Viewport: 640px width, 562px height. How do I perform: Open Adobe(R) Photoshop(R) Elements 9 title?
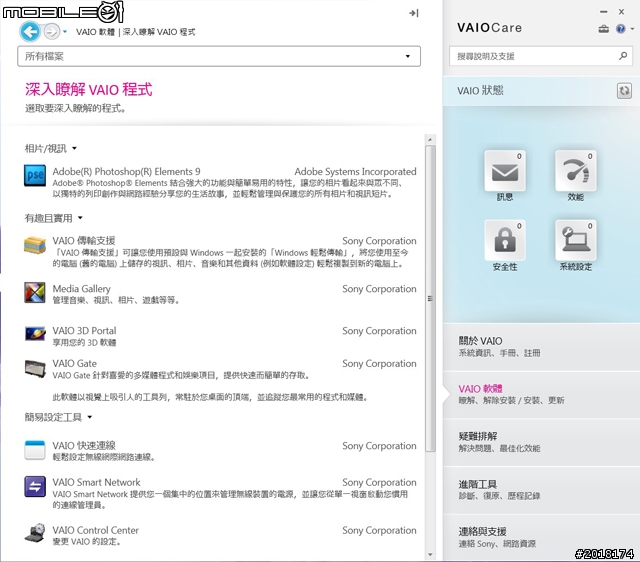(126, 171)
